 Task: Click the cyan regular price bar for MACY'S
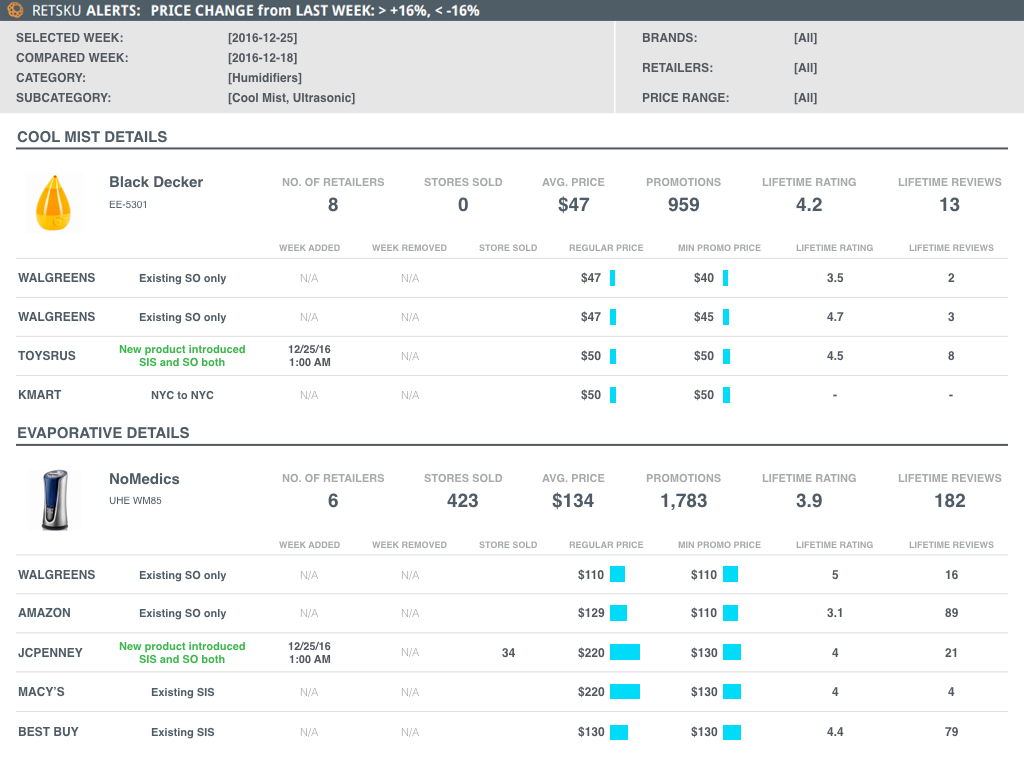pyautogui.click(x=625, y=692)
